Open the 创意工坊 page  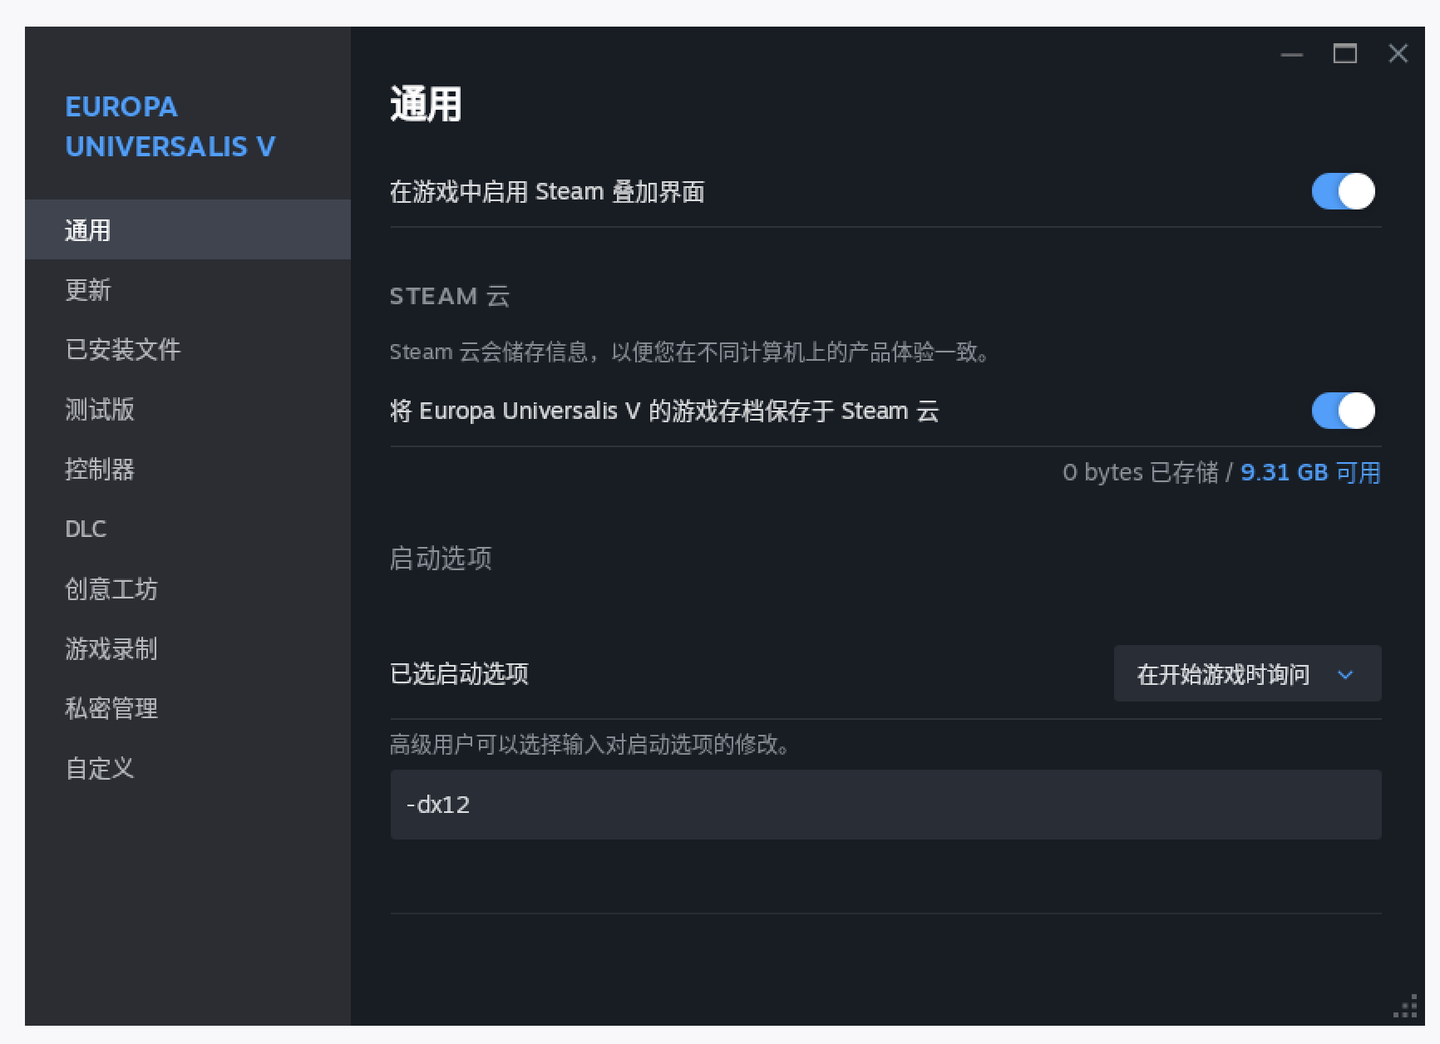(x=111, y=589)
